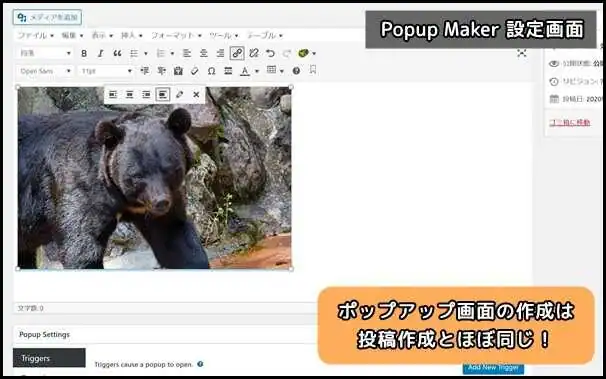Expand bulleted list style options arrow
The image size is (606, 379).
[x=146, y=53]
